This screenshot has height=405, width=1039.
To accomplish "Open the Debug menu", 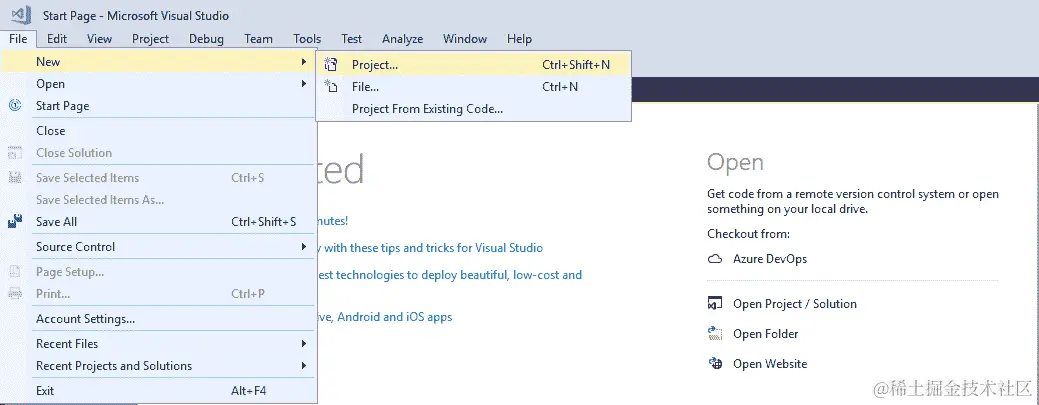I will (x=206, y=39).
